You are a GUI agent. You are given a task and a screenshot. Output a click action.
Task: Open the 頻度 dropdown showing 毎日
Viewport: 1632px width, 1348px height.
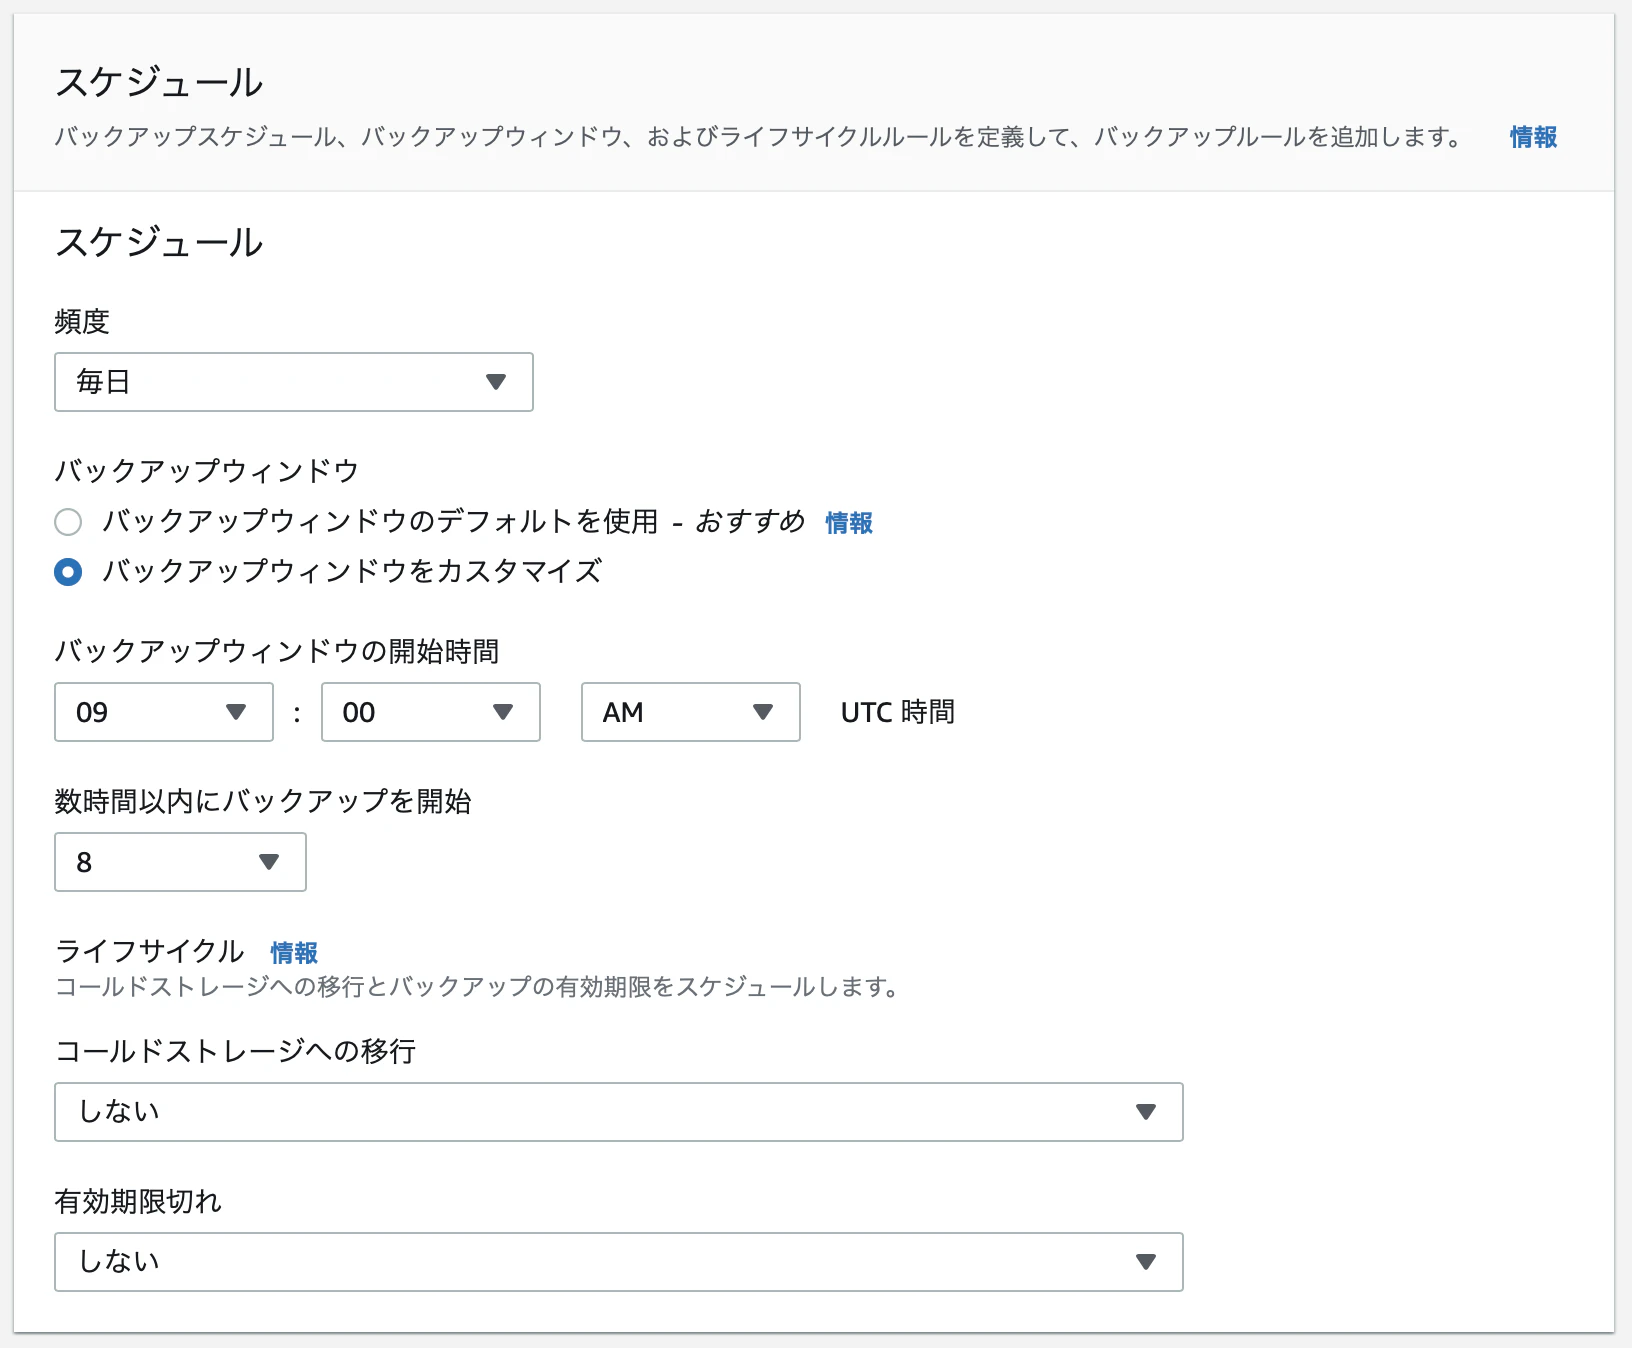pyautogui.click(x=293, y=382)
